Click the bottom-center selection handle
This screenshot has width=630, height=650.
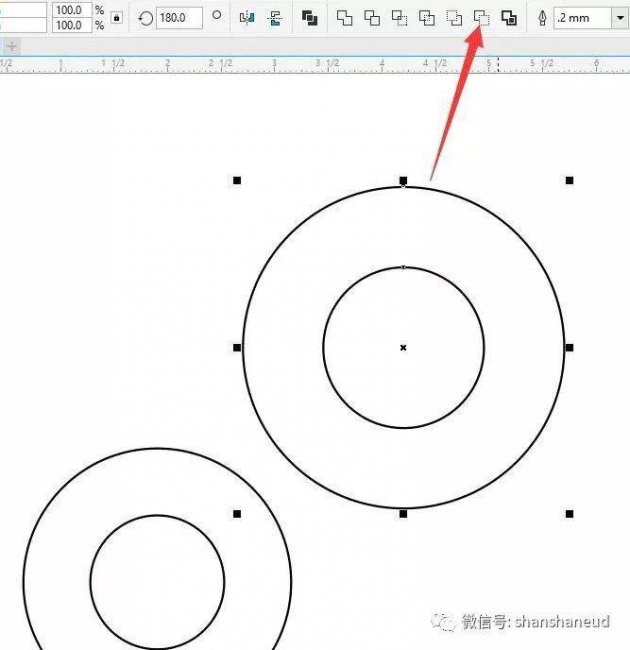click(x=403, y=514)
